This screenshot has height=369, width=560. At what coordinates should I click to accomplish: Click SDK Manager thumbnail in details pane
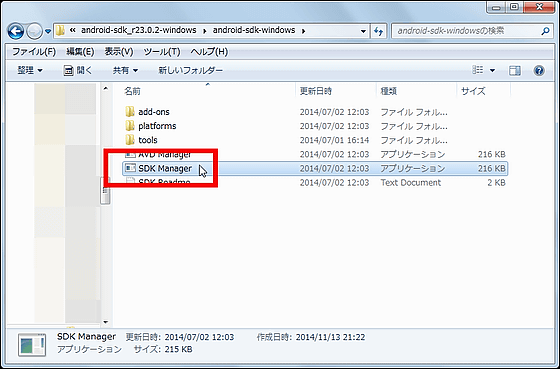coord(32,345)
